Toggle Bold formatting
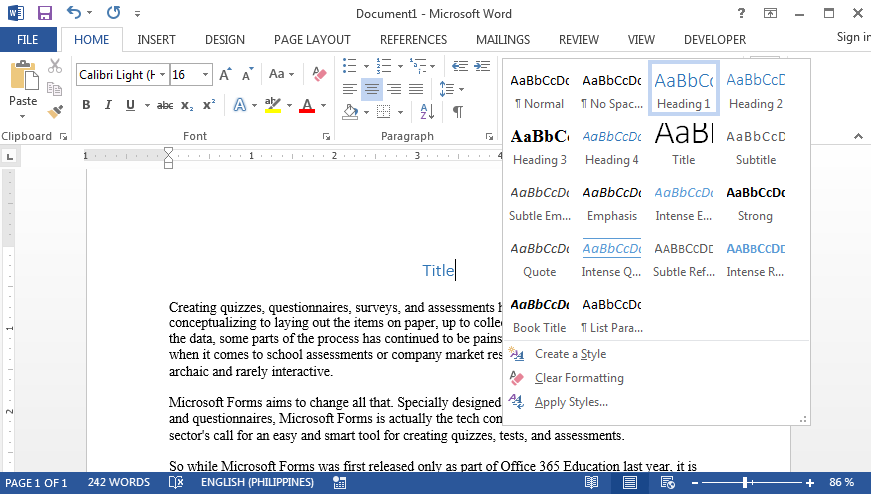Viewport: 871px width, 494px height. pyautogui.click(x=86, y=105)
